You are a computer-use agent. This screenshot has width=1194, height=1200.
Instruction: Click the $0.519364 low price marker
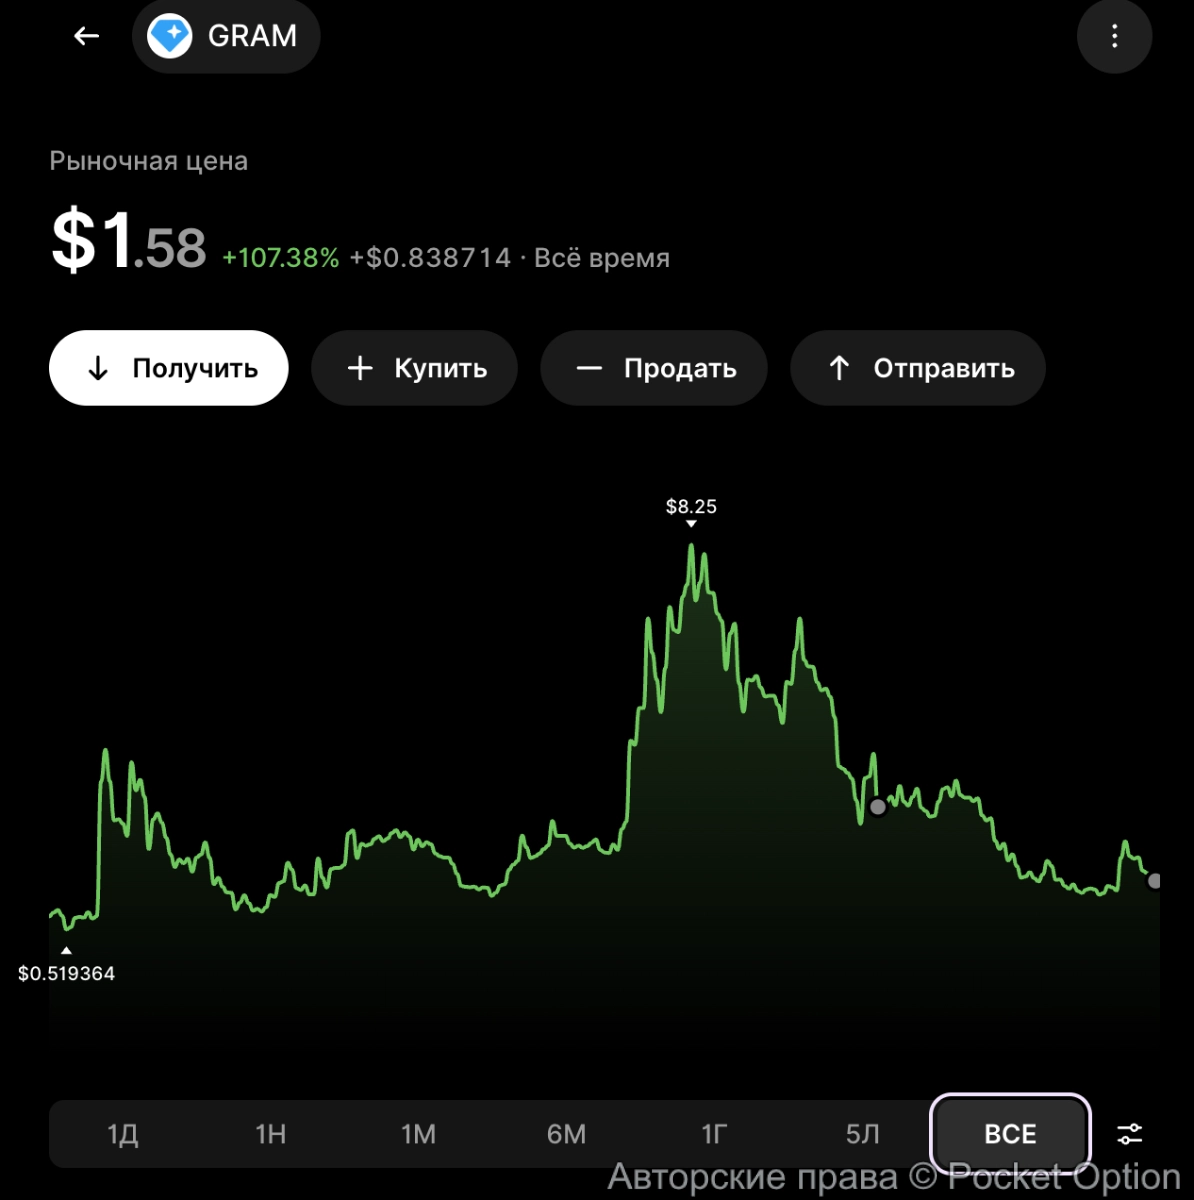pyautogui.click(x=67, y=973)
